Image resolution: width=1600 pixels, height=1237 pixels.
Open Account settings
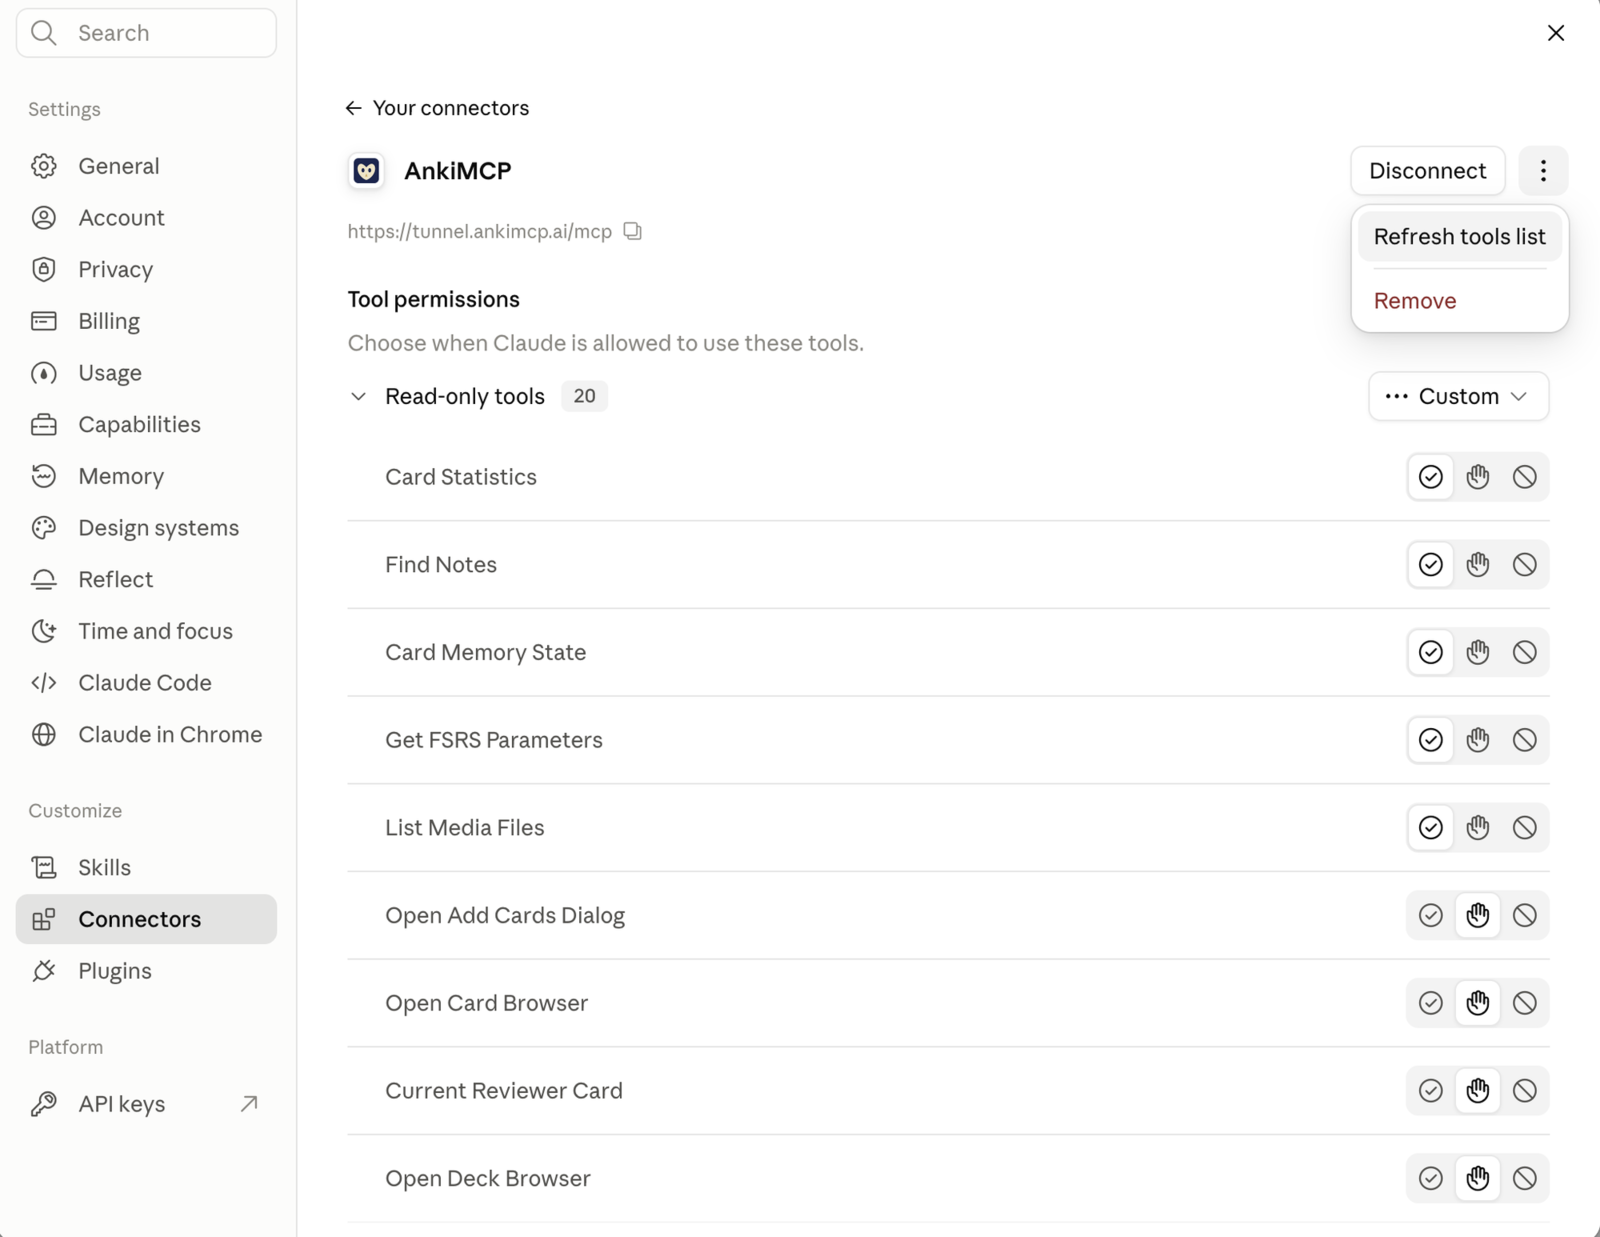(146, 218)
